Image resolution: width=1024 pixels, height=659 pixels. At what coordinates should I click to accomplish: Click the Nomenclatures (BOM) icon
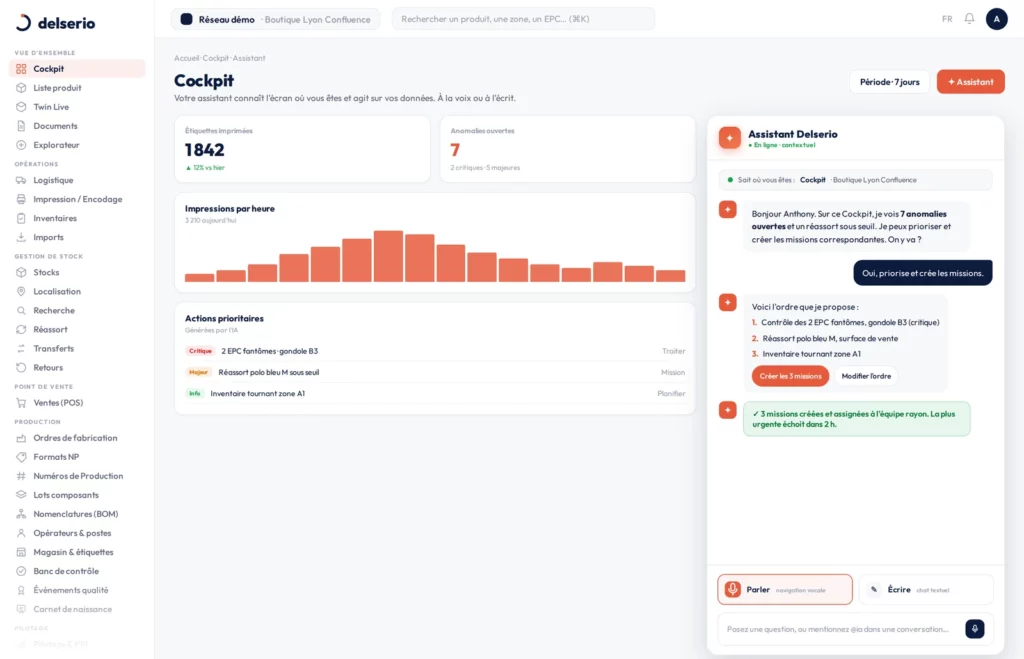[21, 514]
